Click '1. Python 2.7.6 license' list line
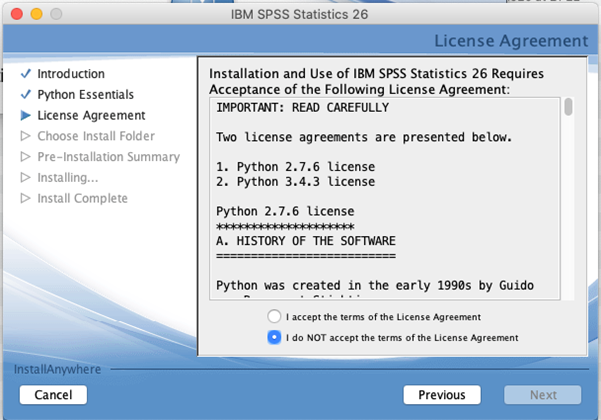The width and height of the screenshot is (601, 420). coord(296,167)
